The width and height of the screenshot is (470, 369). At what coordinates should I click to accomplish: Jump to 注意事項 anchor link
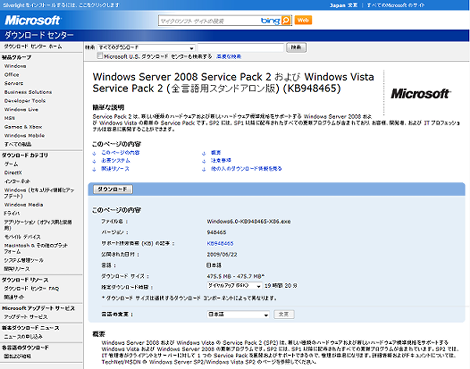pyautogui.click(x=221, y=161)
